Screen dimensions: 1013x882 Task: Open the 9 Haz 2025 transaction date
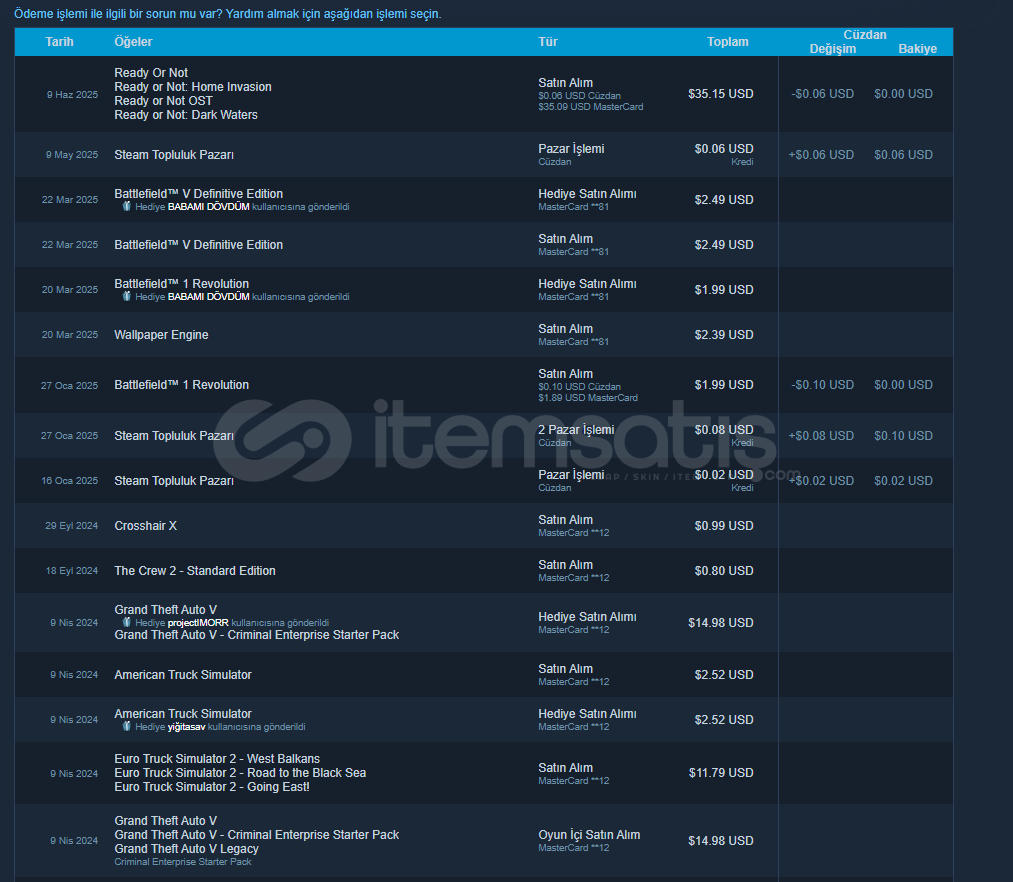coord(72,94)
